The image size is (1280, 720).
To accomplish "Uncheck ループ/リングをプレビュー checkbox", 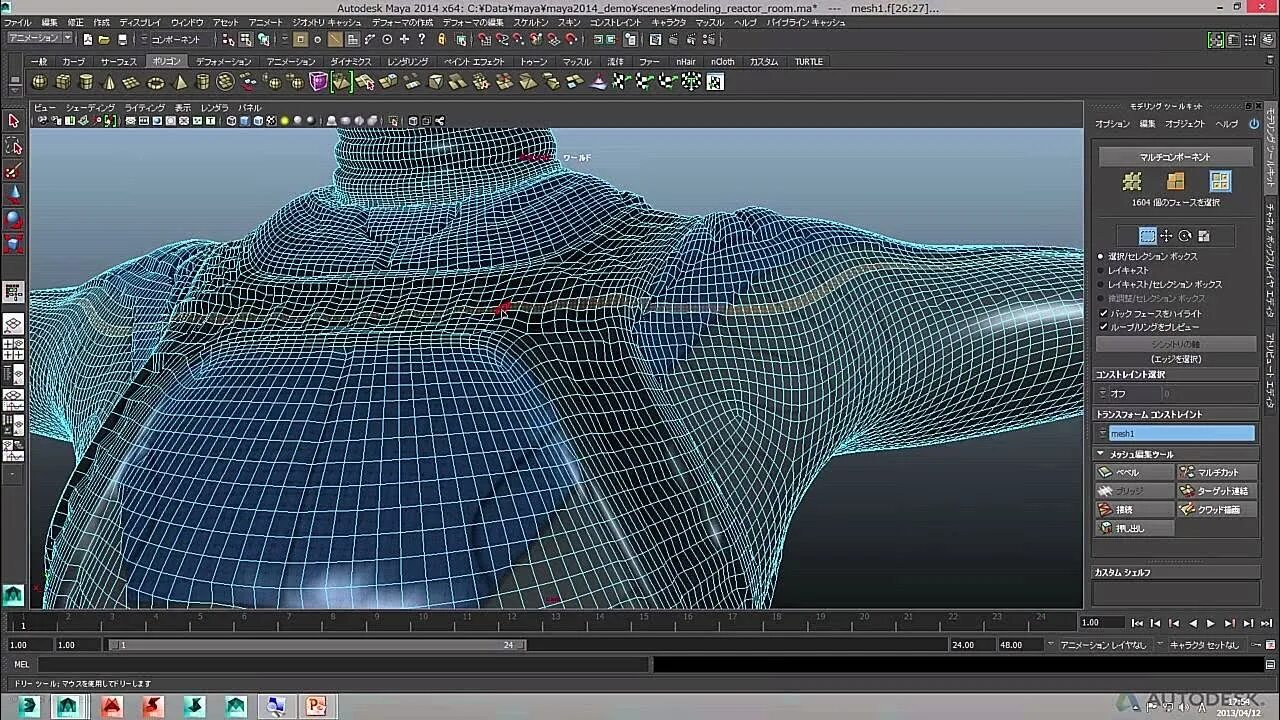I will [x=1103, y=327].
